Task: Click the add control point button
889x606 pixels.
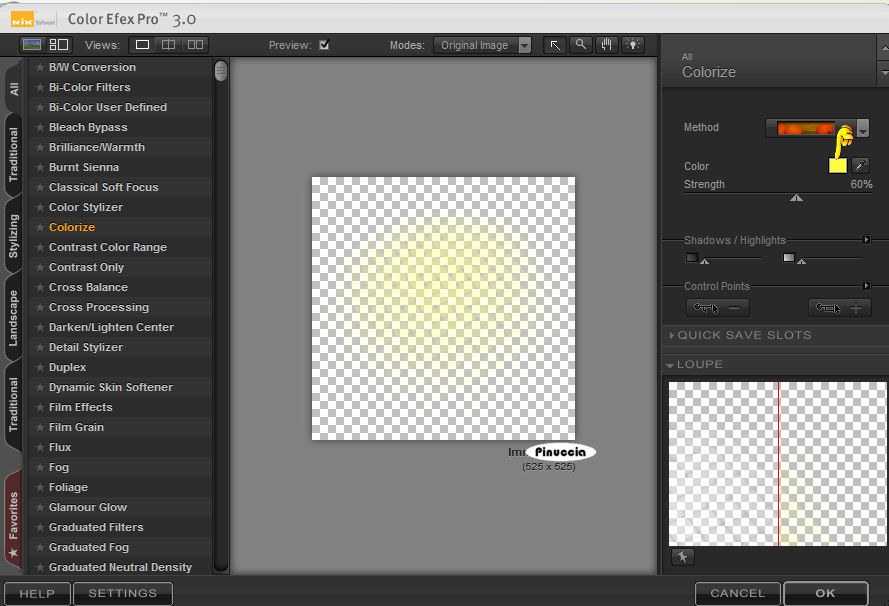Action: coord(840,308)
